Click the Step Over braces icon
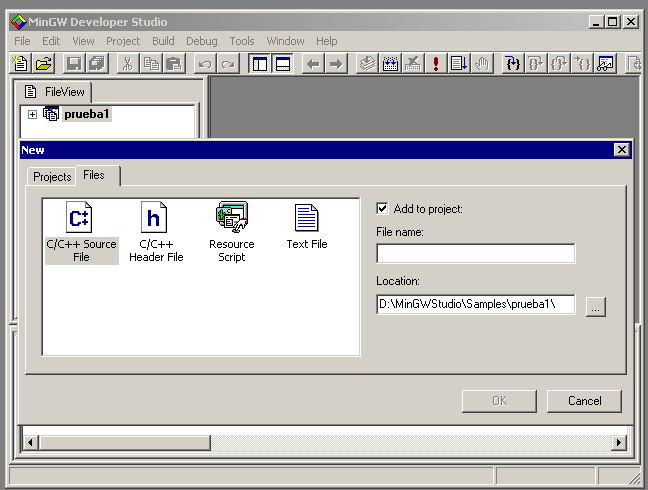648x490 pixels. point(536,64)
